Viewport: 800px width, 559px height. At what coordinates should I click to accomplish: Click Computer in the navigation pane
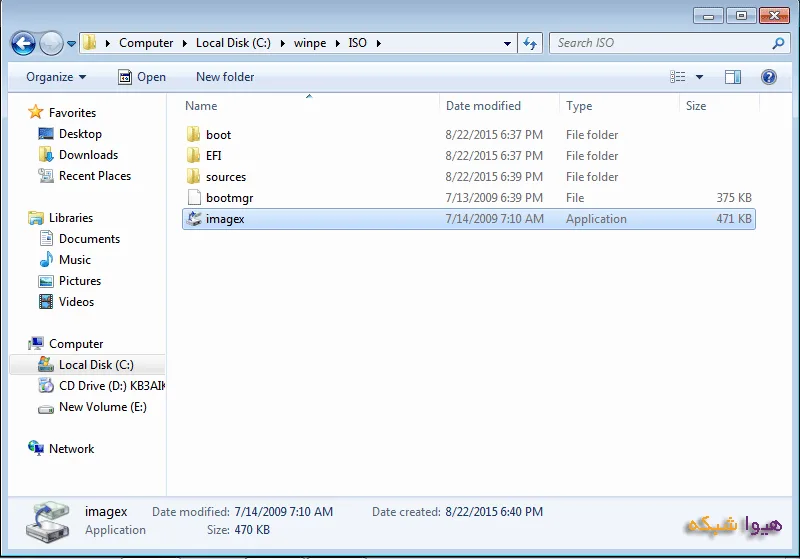pyautogui.click(x=76, y=344)
